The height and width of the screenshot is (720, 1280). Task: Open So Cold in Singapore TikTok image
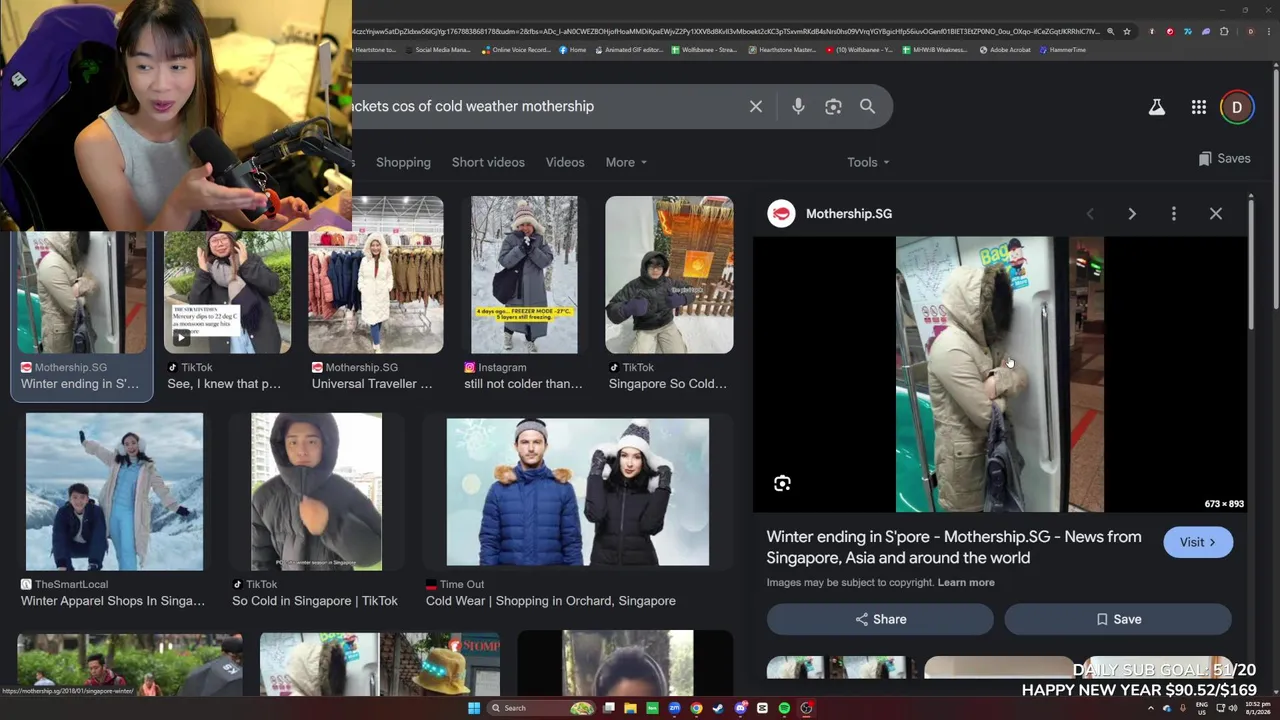click(x=316, y=492)
